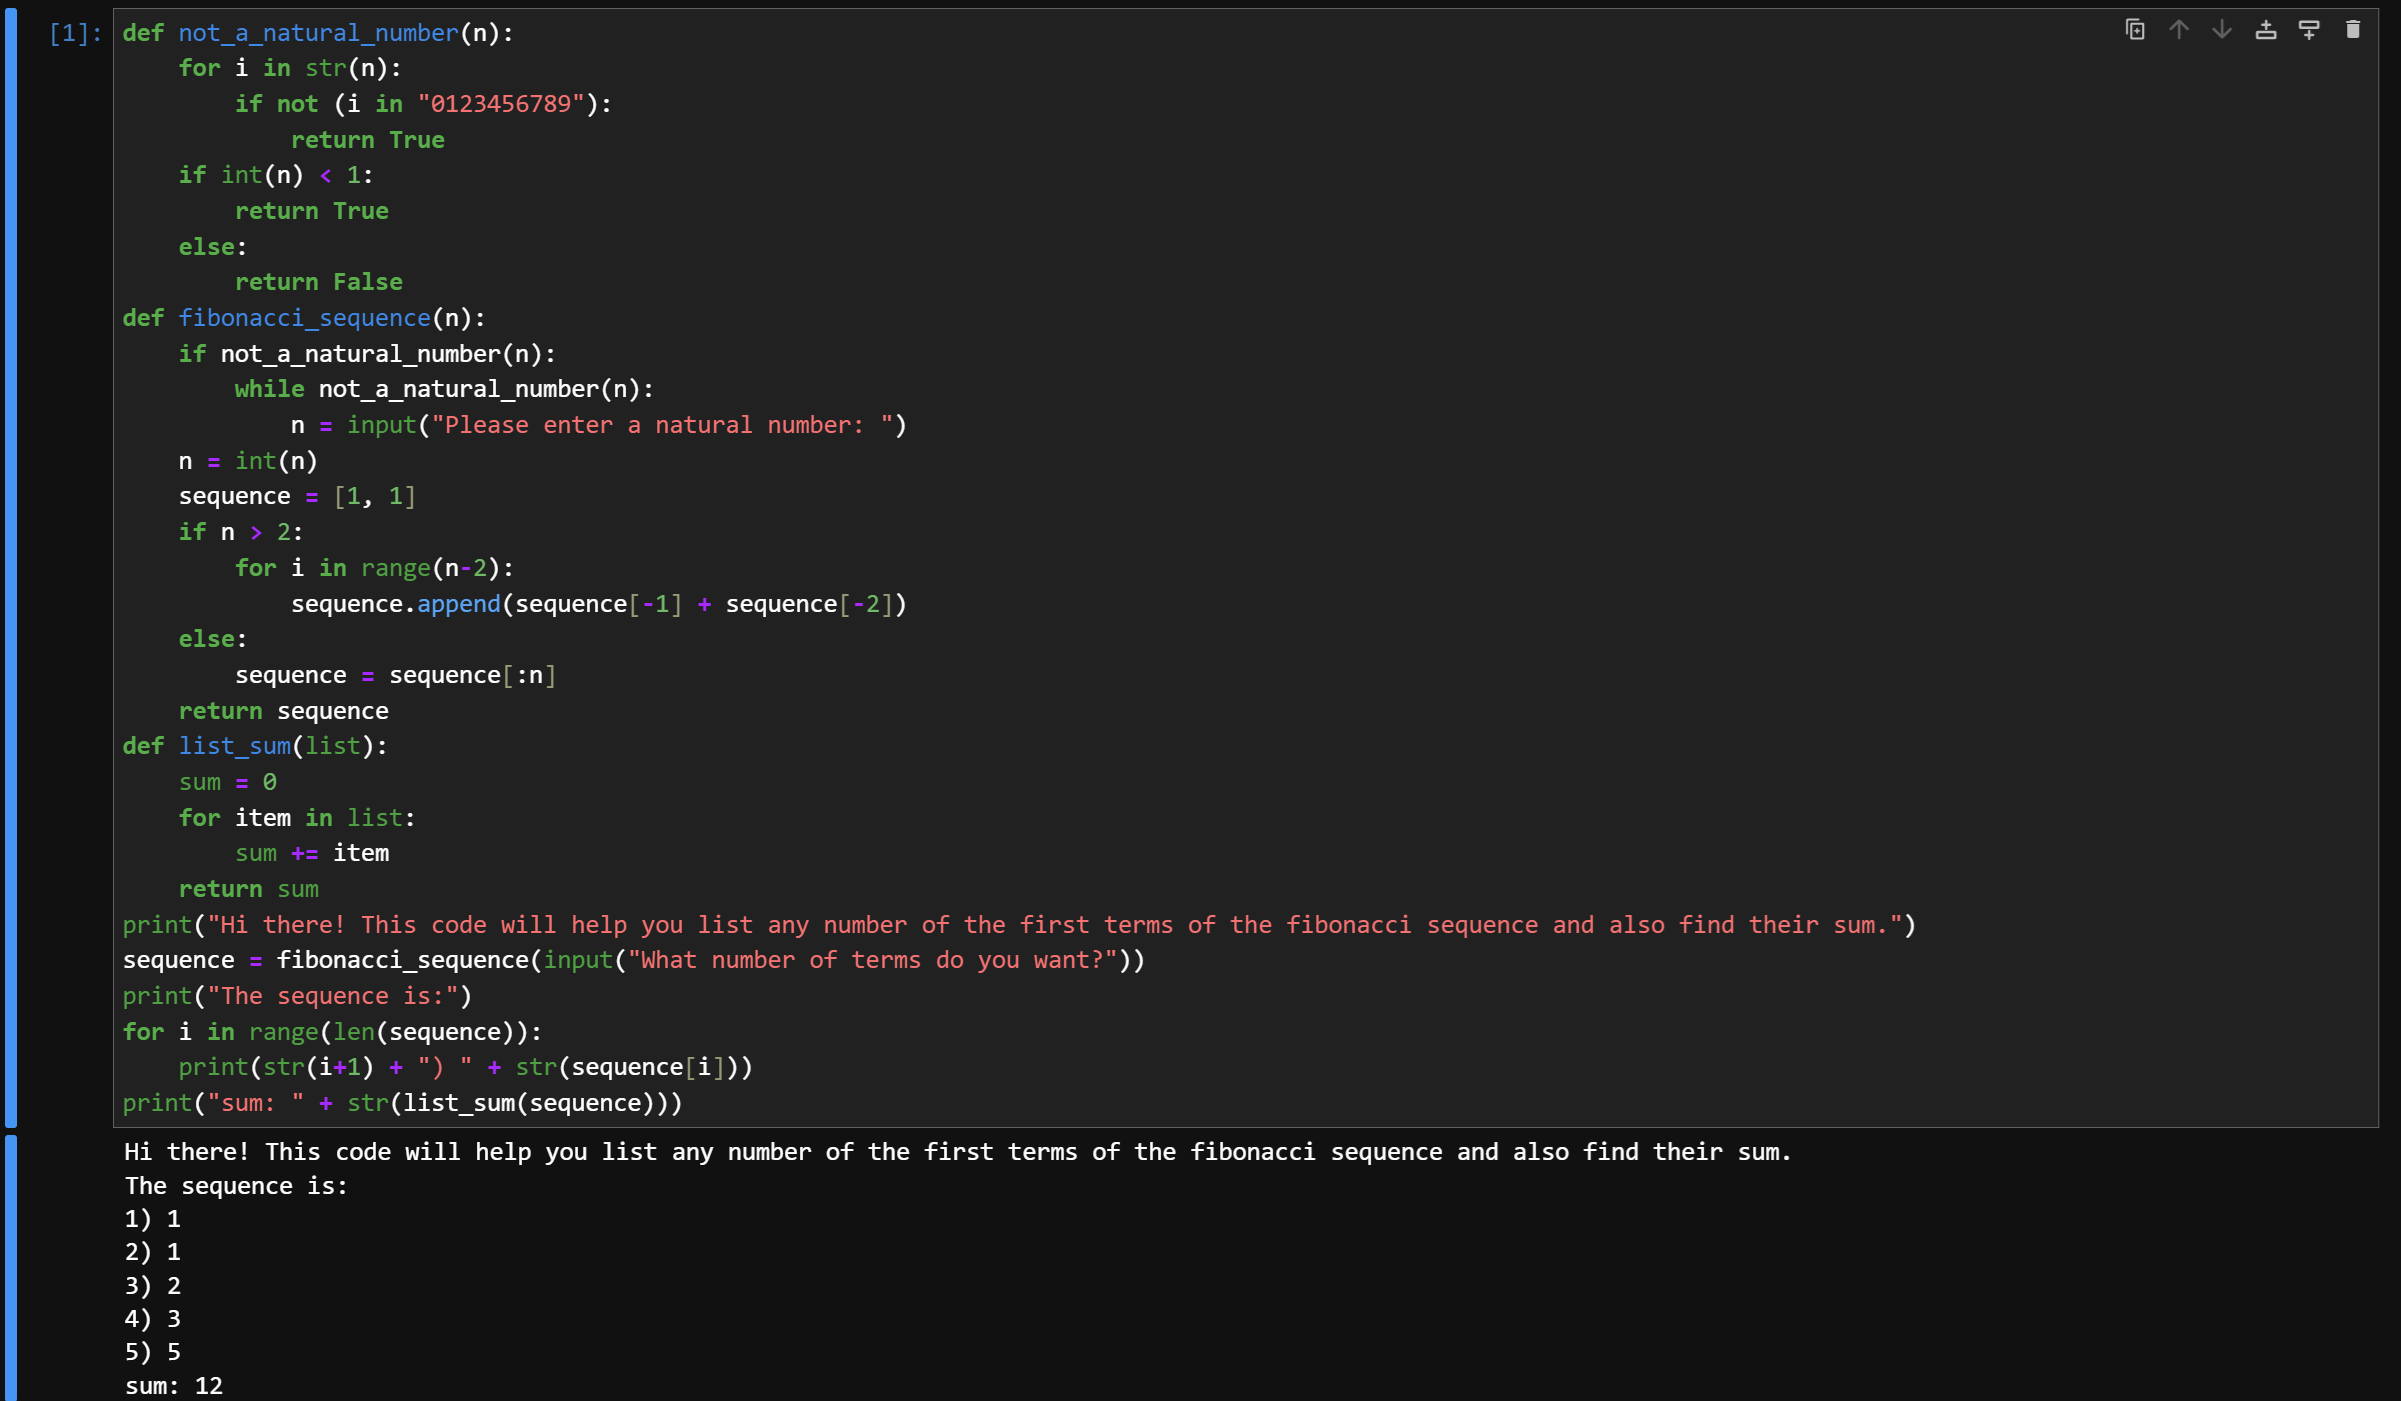
Task: Move the cell down
Action: click(x=2222, y=30)
